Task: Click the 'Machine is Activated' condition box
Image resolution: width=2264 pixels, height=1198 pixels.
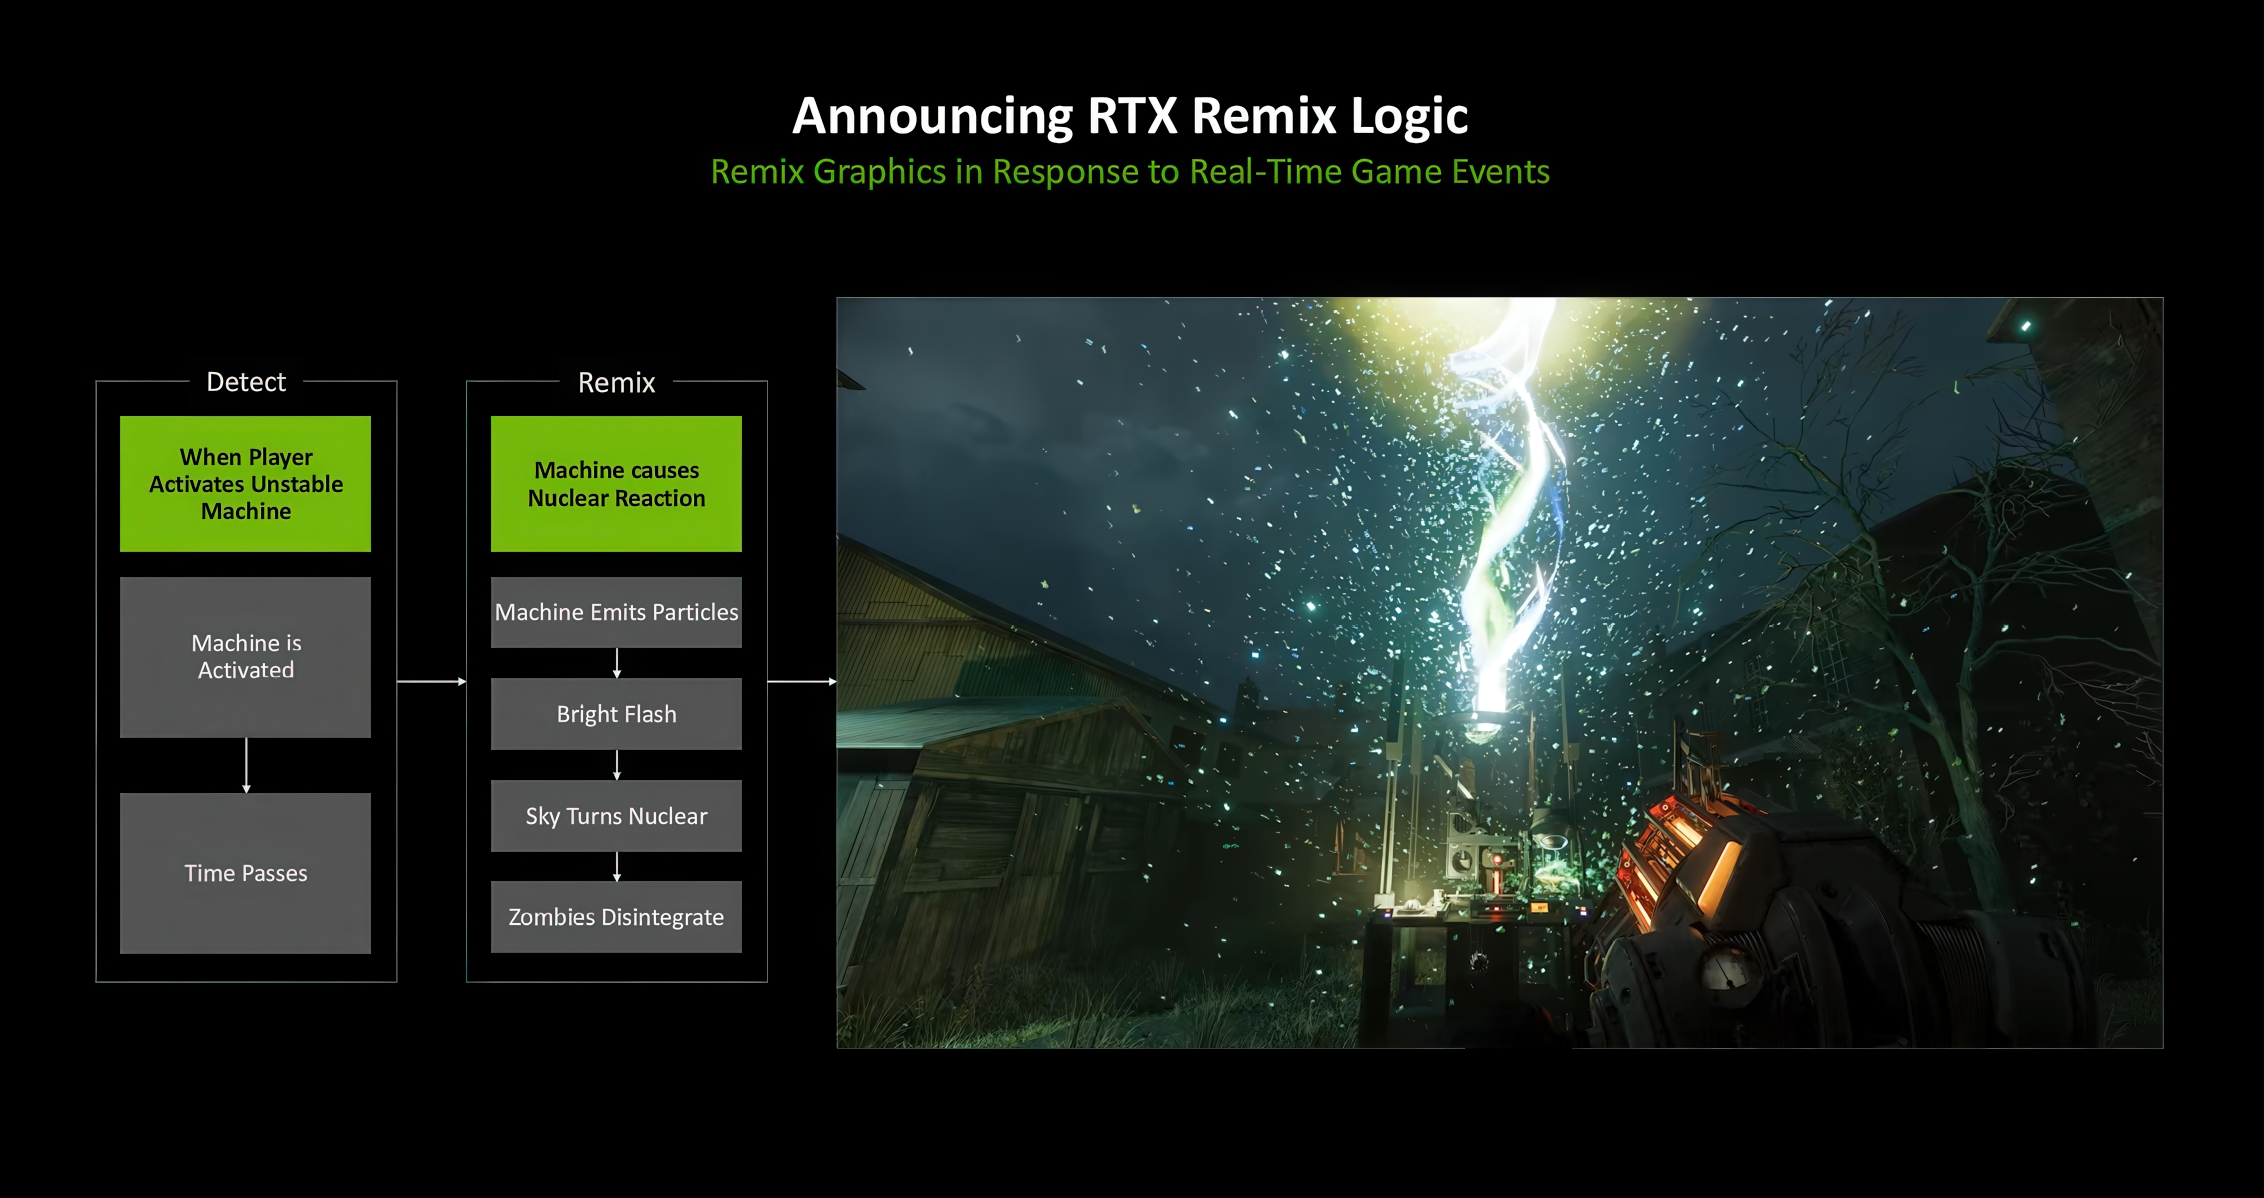Action: pos(245,657)
